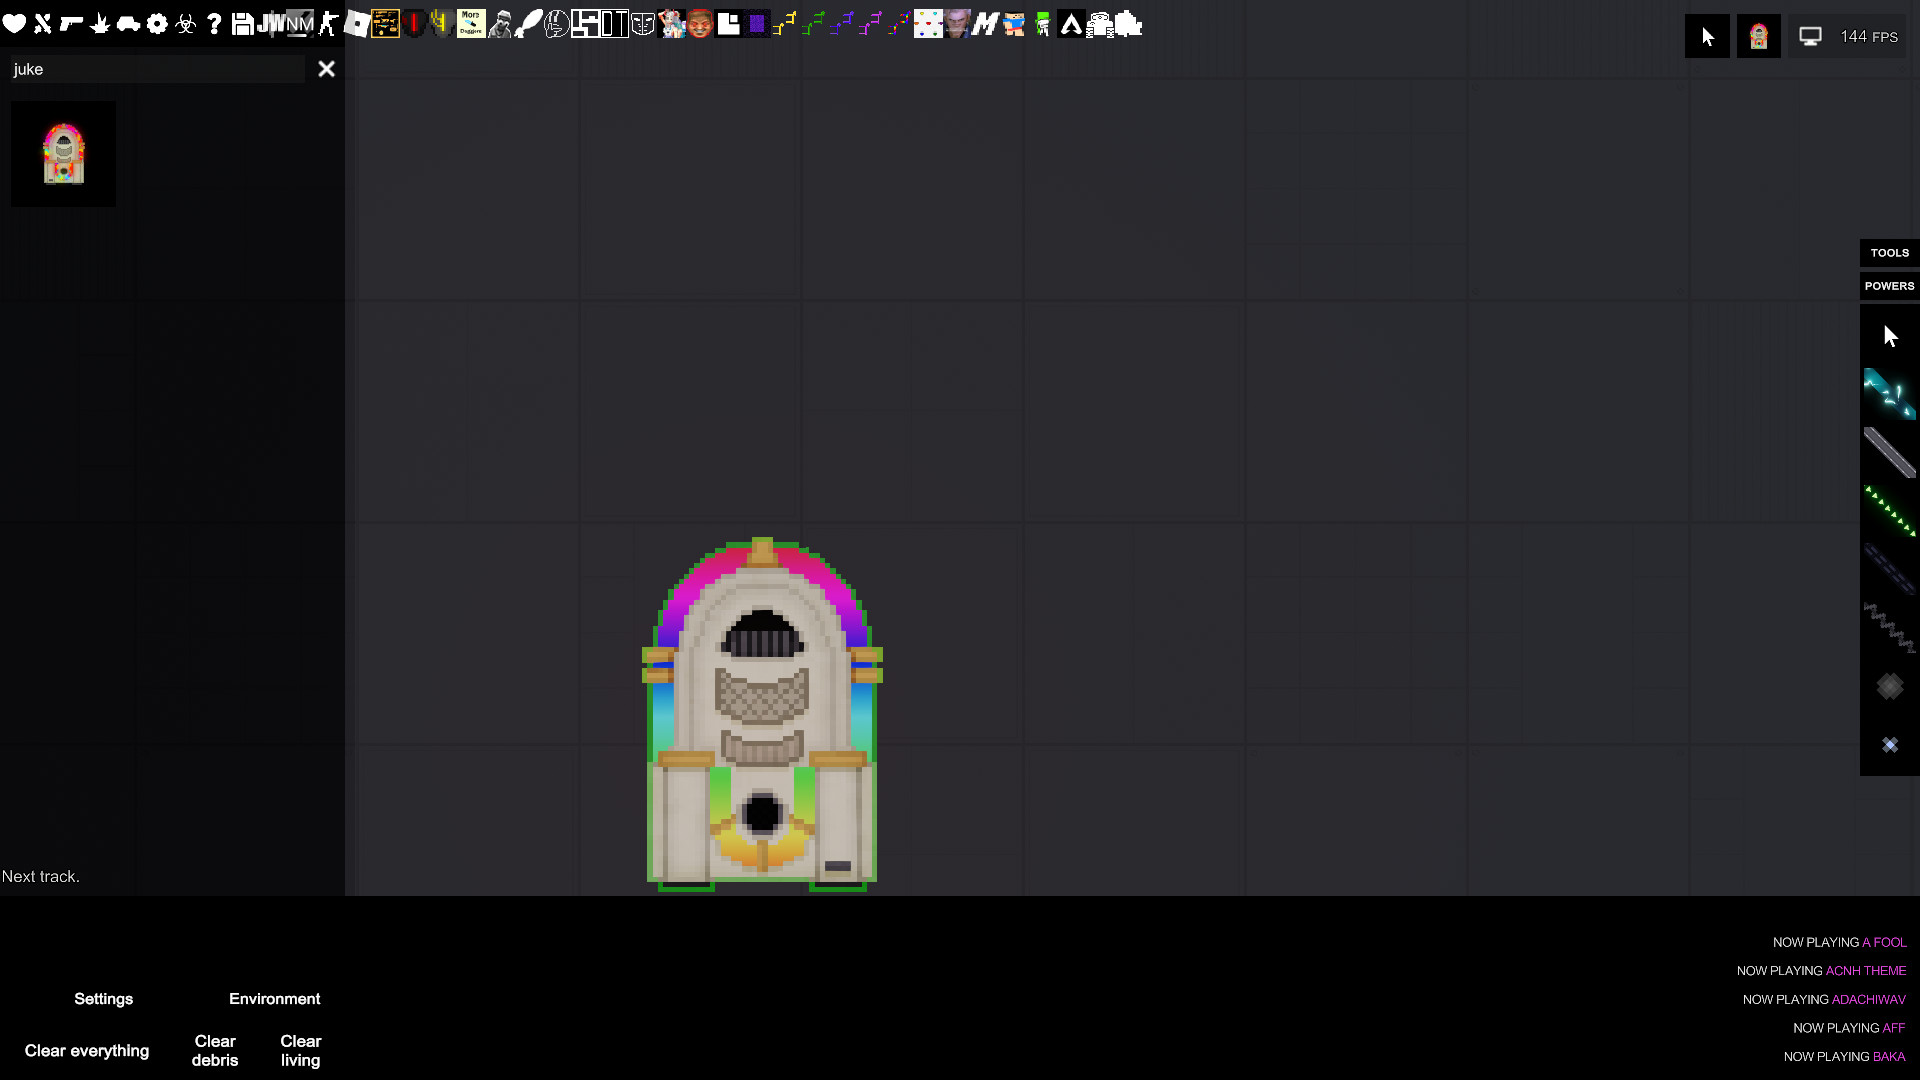Click the Clear debris button
The height and width of the screenshot is (1080, 1920).
click(214, 1050)
